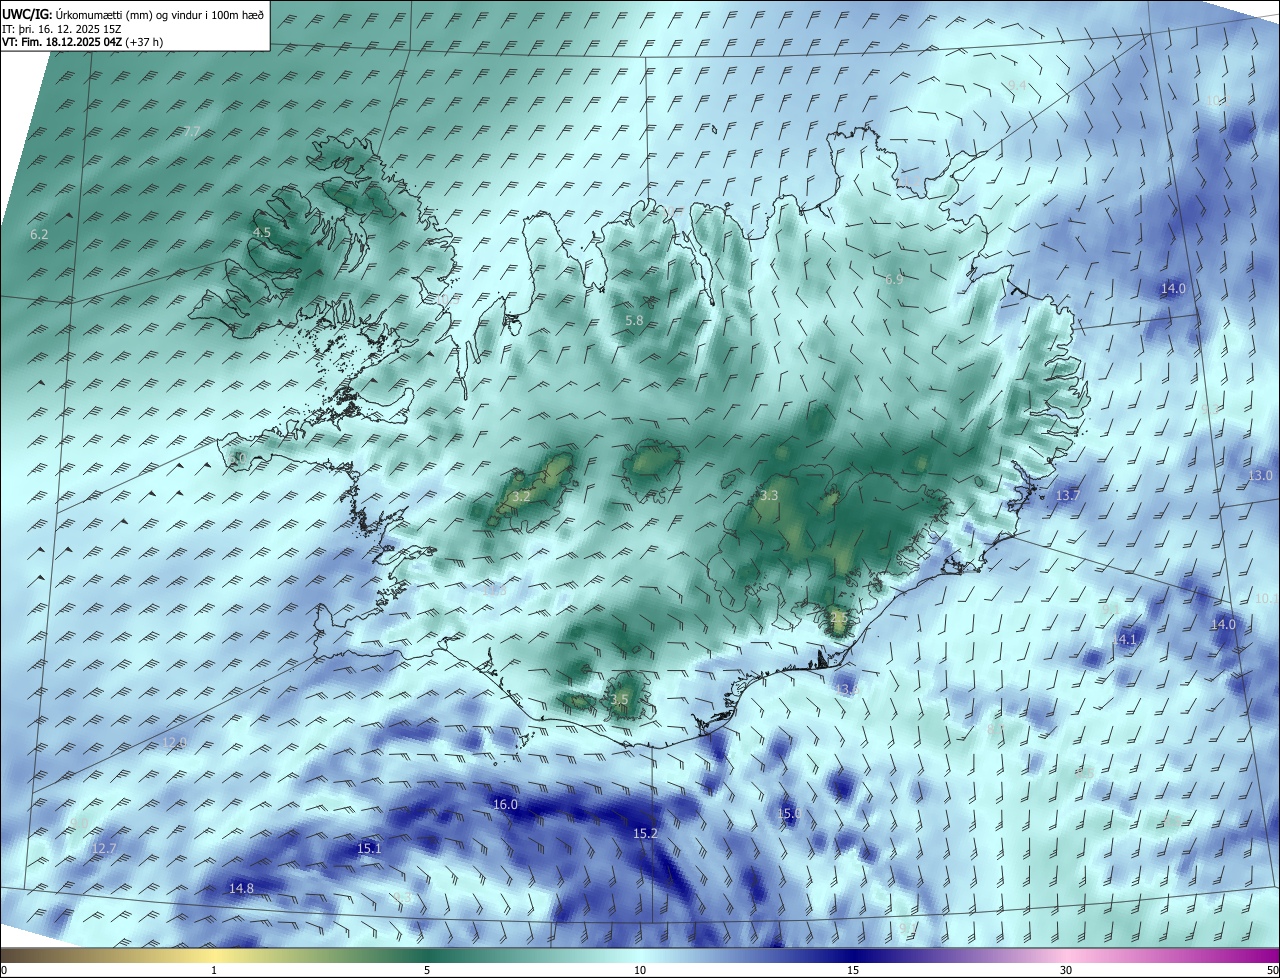
Task: Click the '1' tick label on the colour legend
Action: click(x=214, y=970)
